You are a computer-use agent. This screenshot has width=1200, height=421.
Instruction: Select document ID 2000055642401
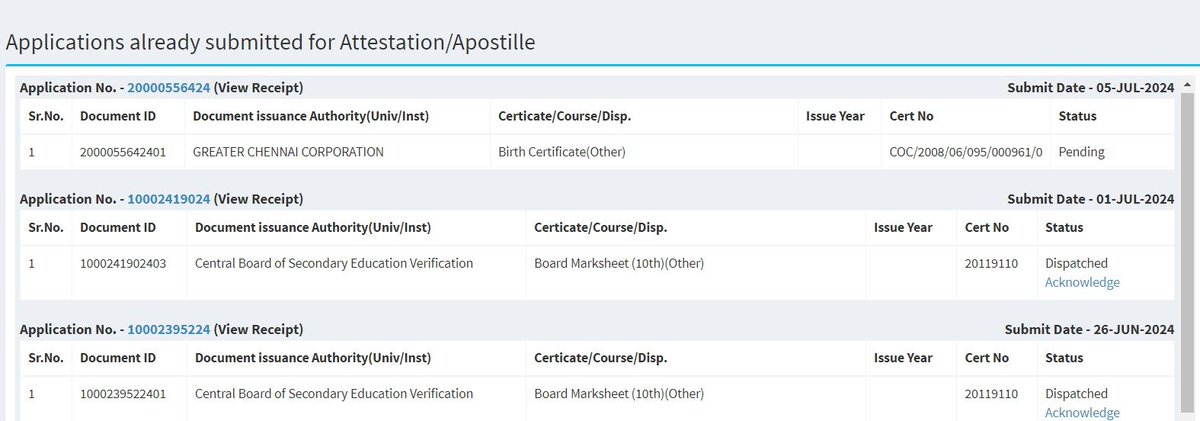123,152
